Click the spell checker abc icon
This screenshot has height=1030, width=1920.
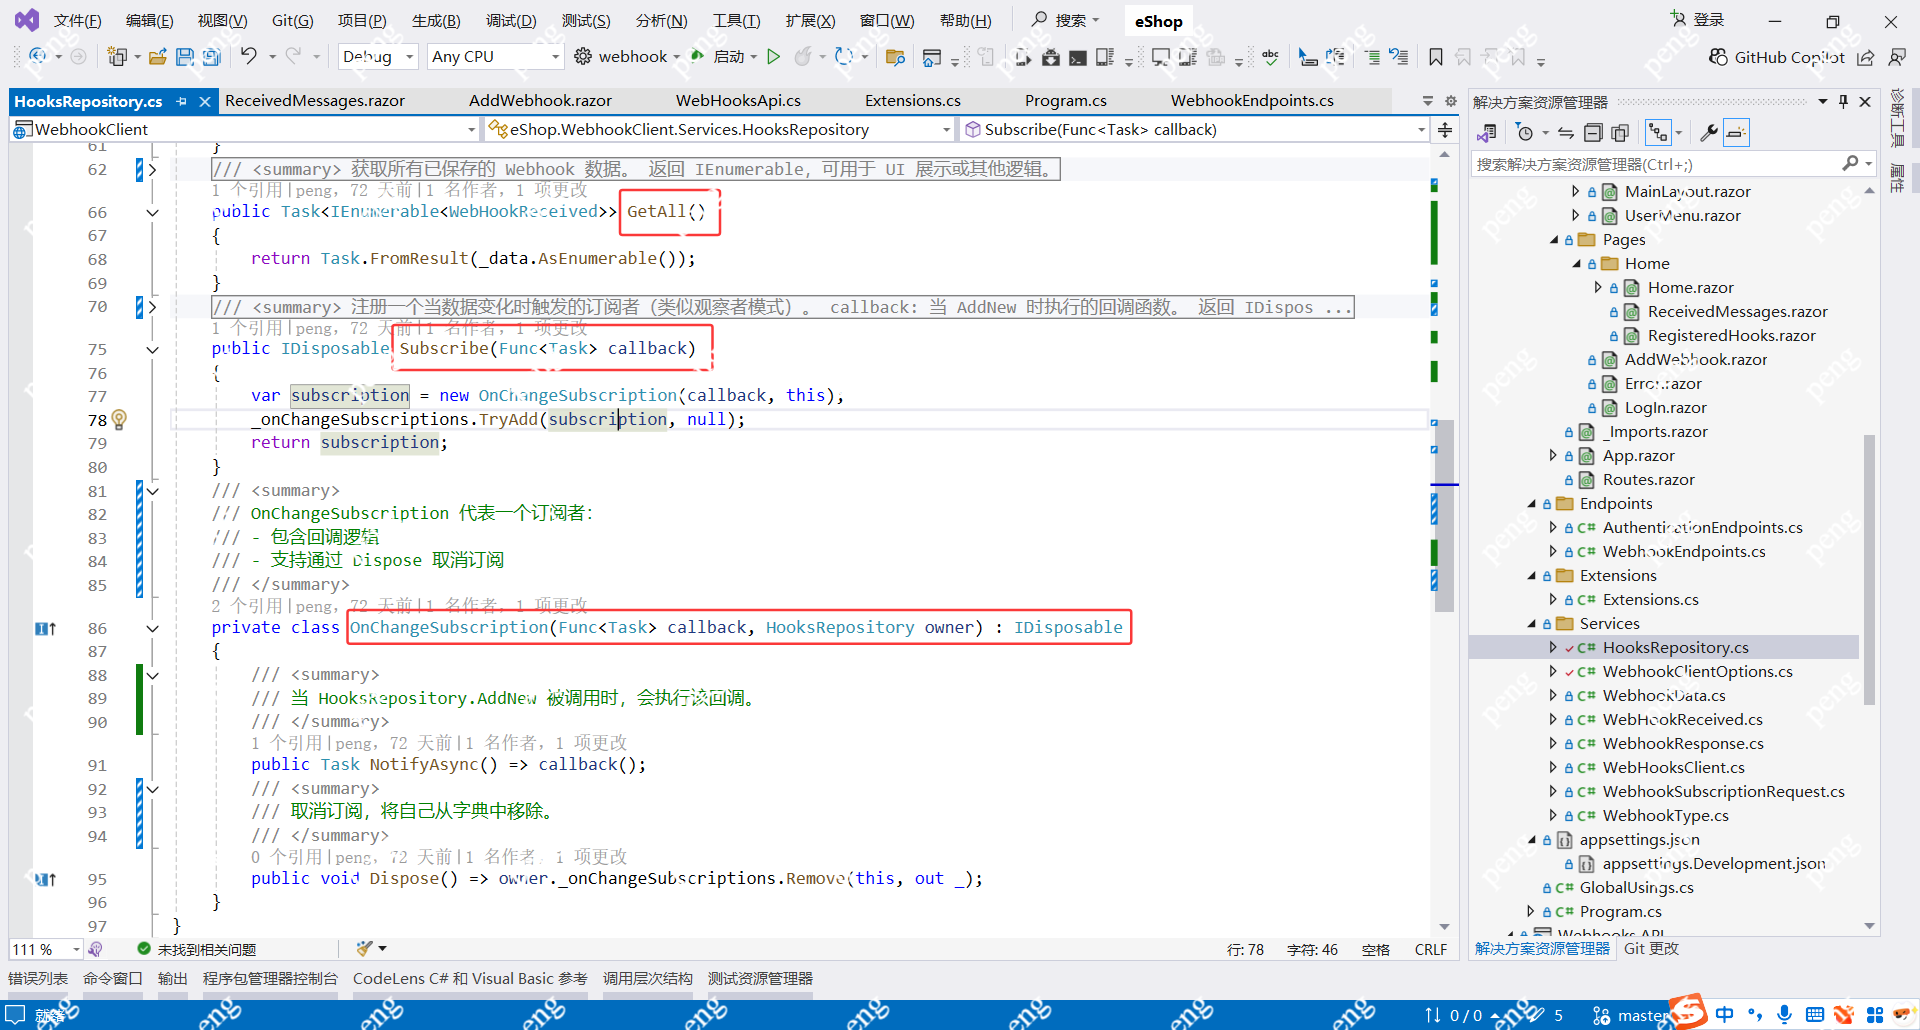click(1270, 57)
